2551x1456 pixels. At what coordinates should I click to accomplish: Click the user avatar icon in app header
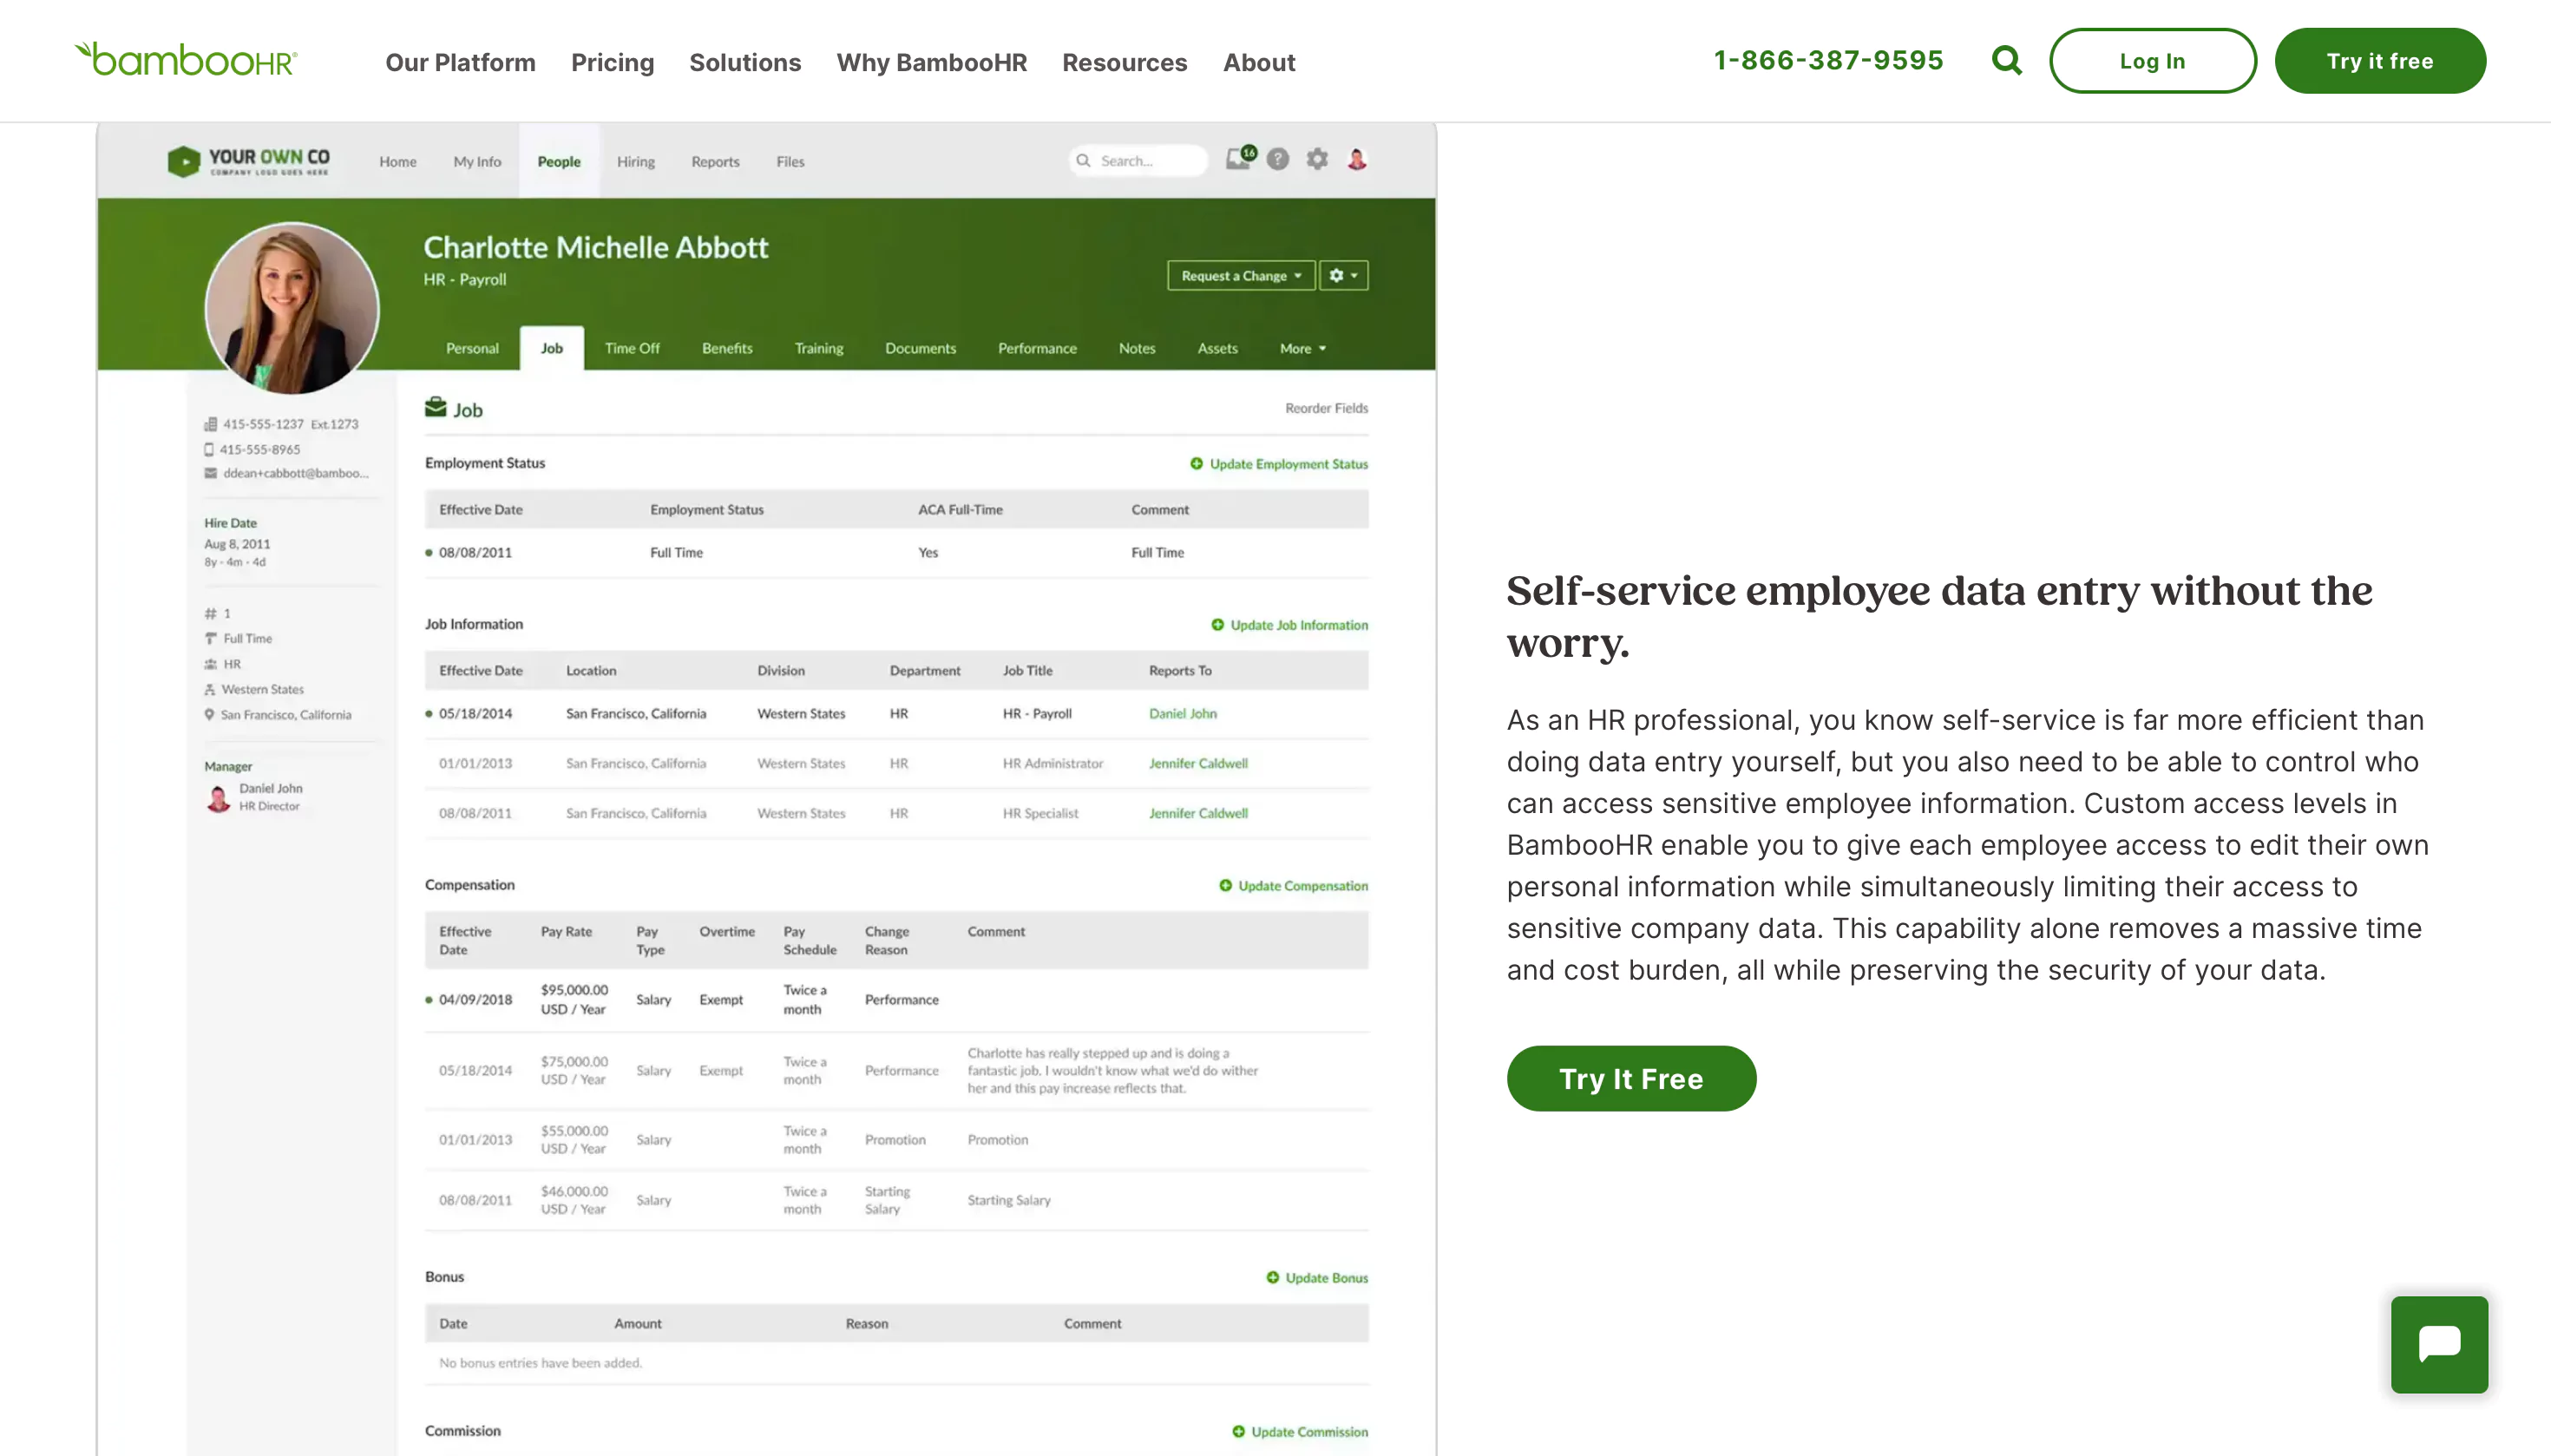pyautogui.click(x=1357, y=159)
